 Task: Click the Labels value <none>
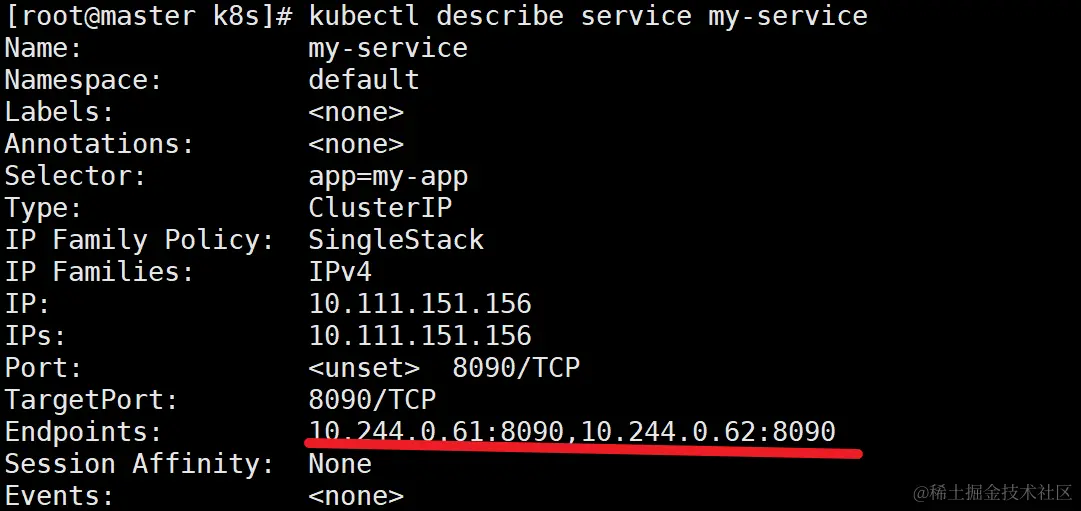click(x=356, y=112)
